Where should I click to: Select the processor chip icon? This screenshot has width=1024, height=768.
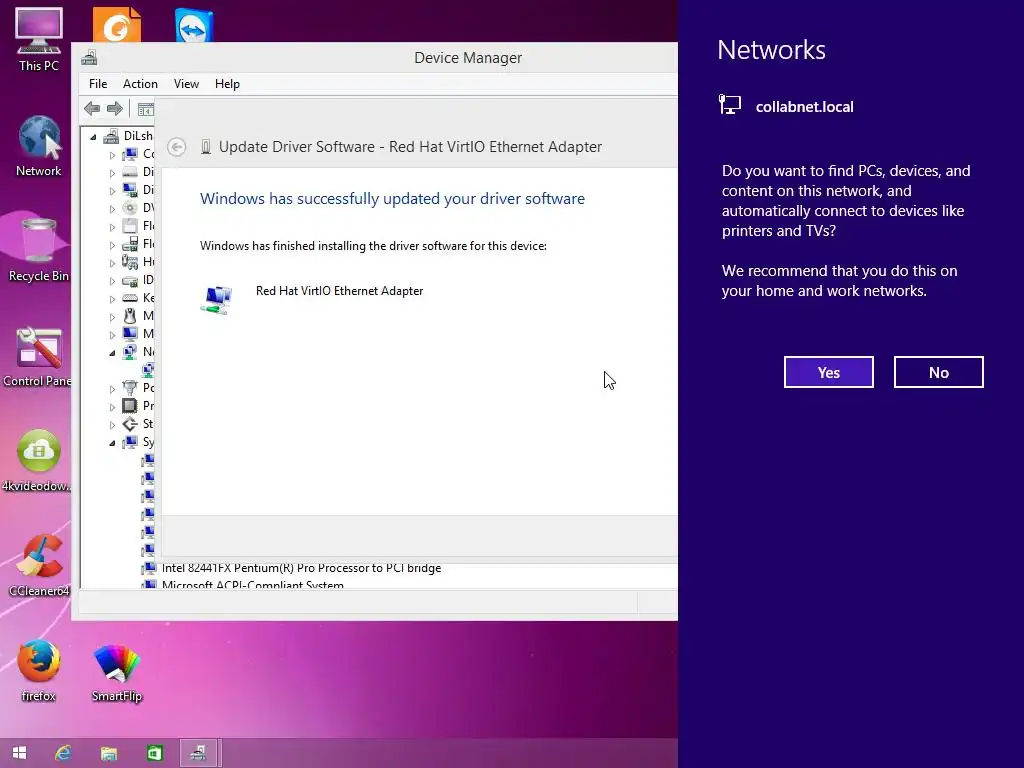click(131, 406)
